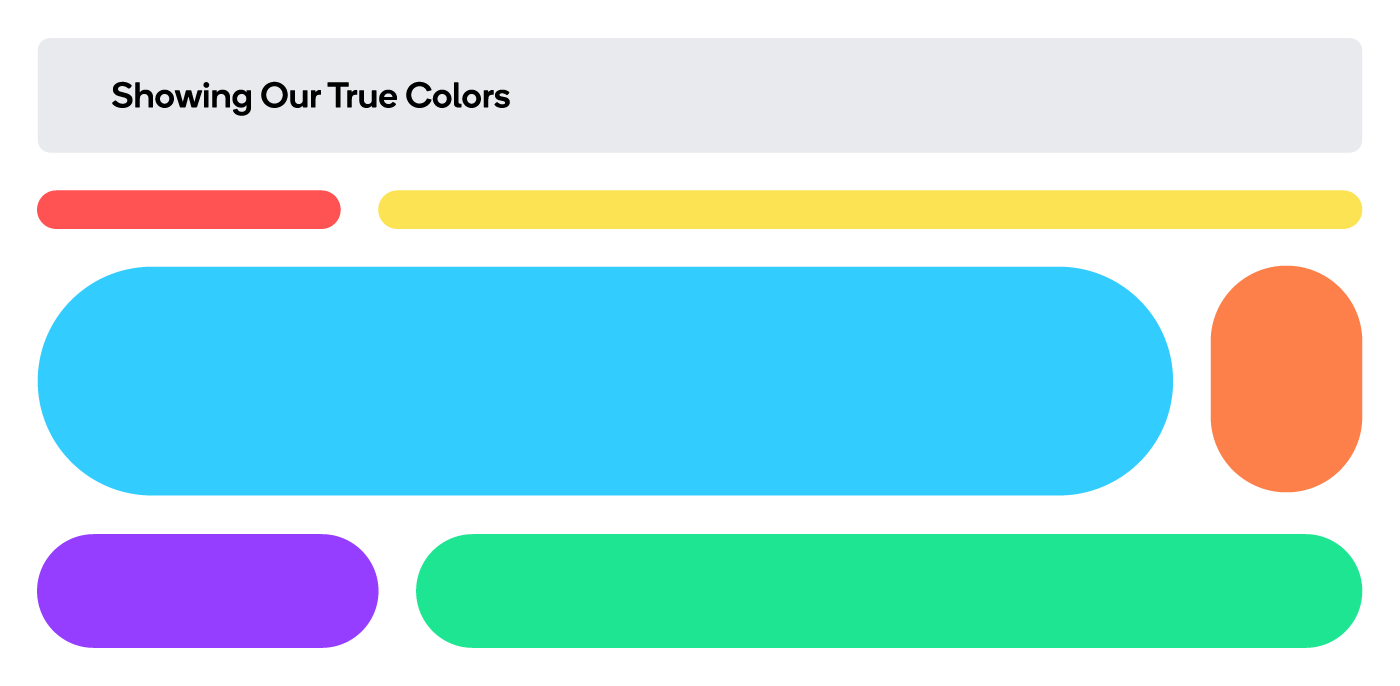The width and height of the screenshot is (1400, 686).
Task: Click the word "True" in the heading
Action: (x=364, y=96)
